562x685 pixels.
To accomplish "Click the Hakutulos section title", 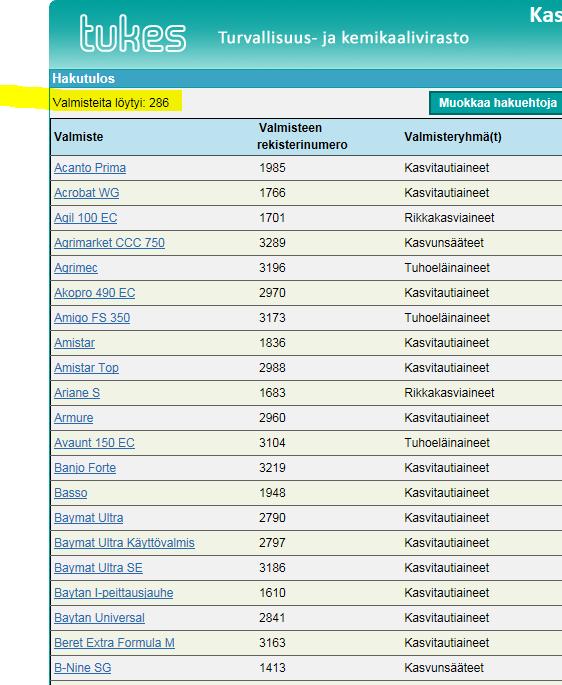I will pyautogui.click(x=83, y=79).
